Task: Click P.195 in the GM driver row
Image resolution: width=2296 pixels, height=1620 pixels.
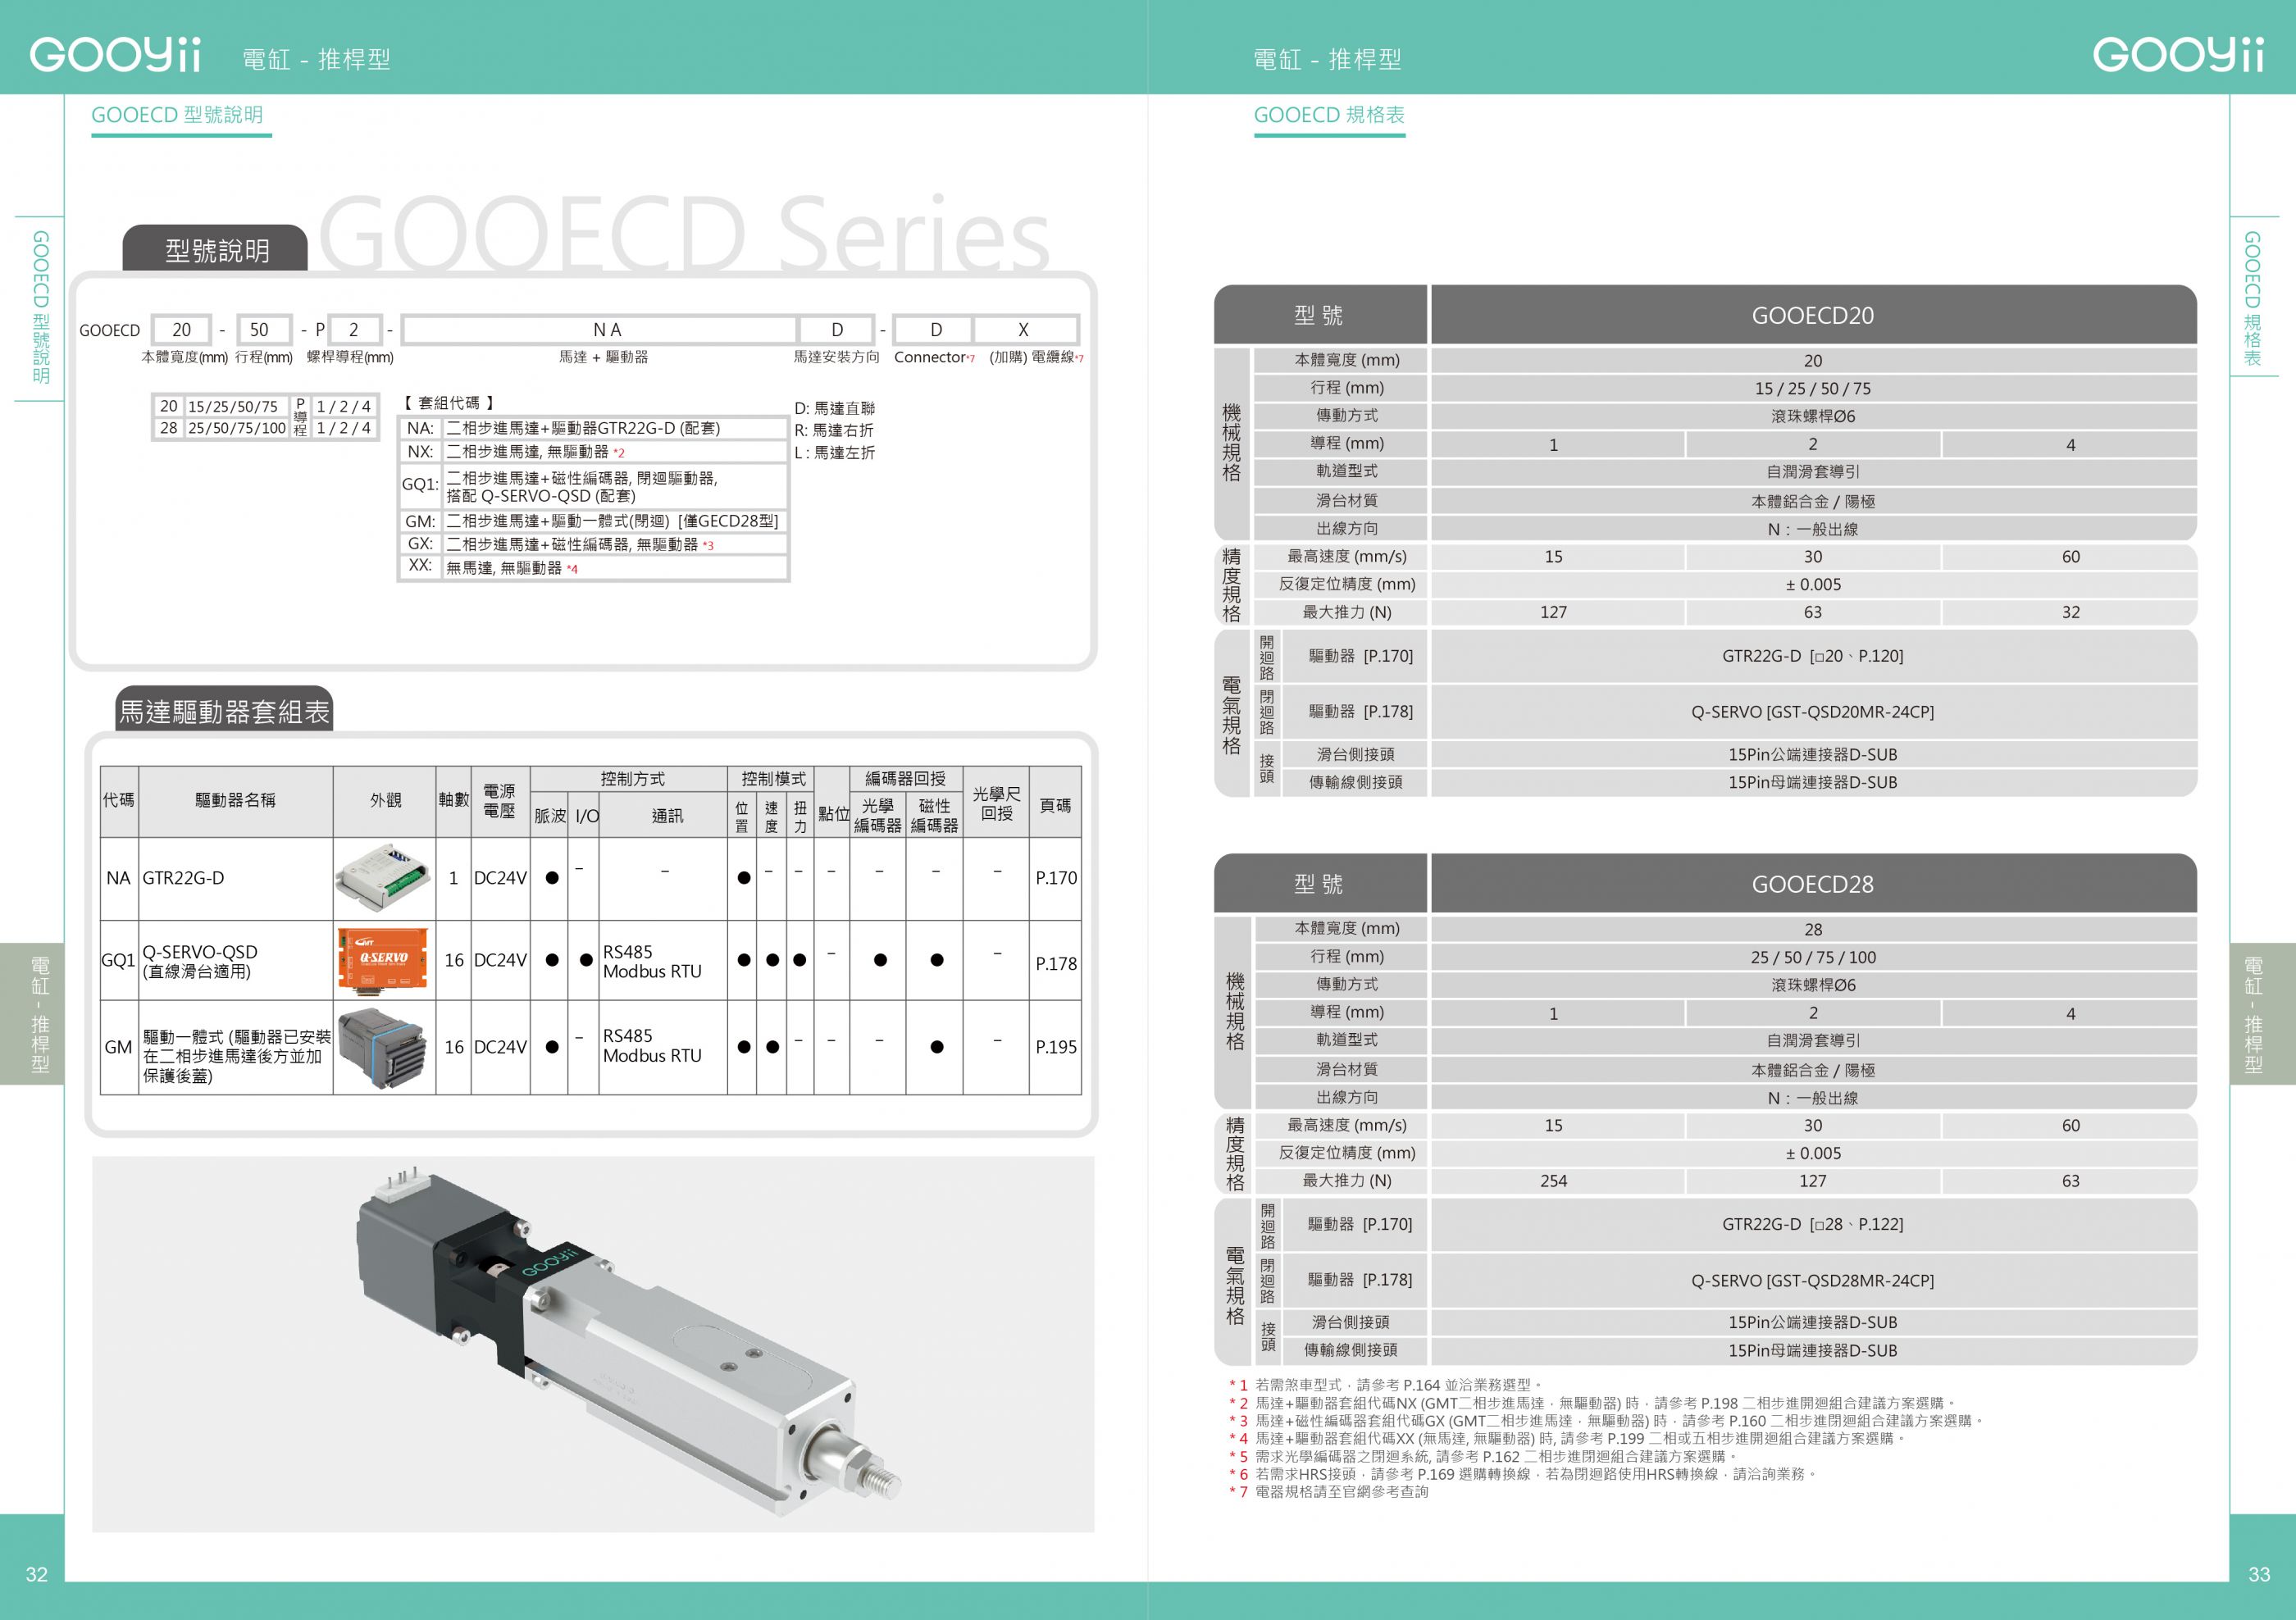Action: click(1056, 1047)
